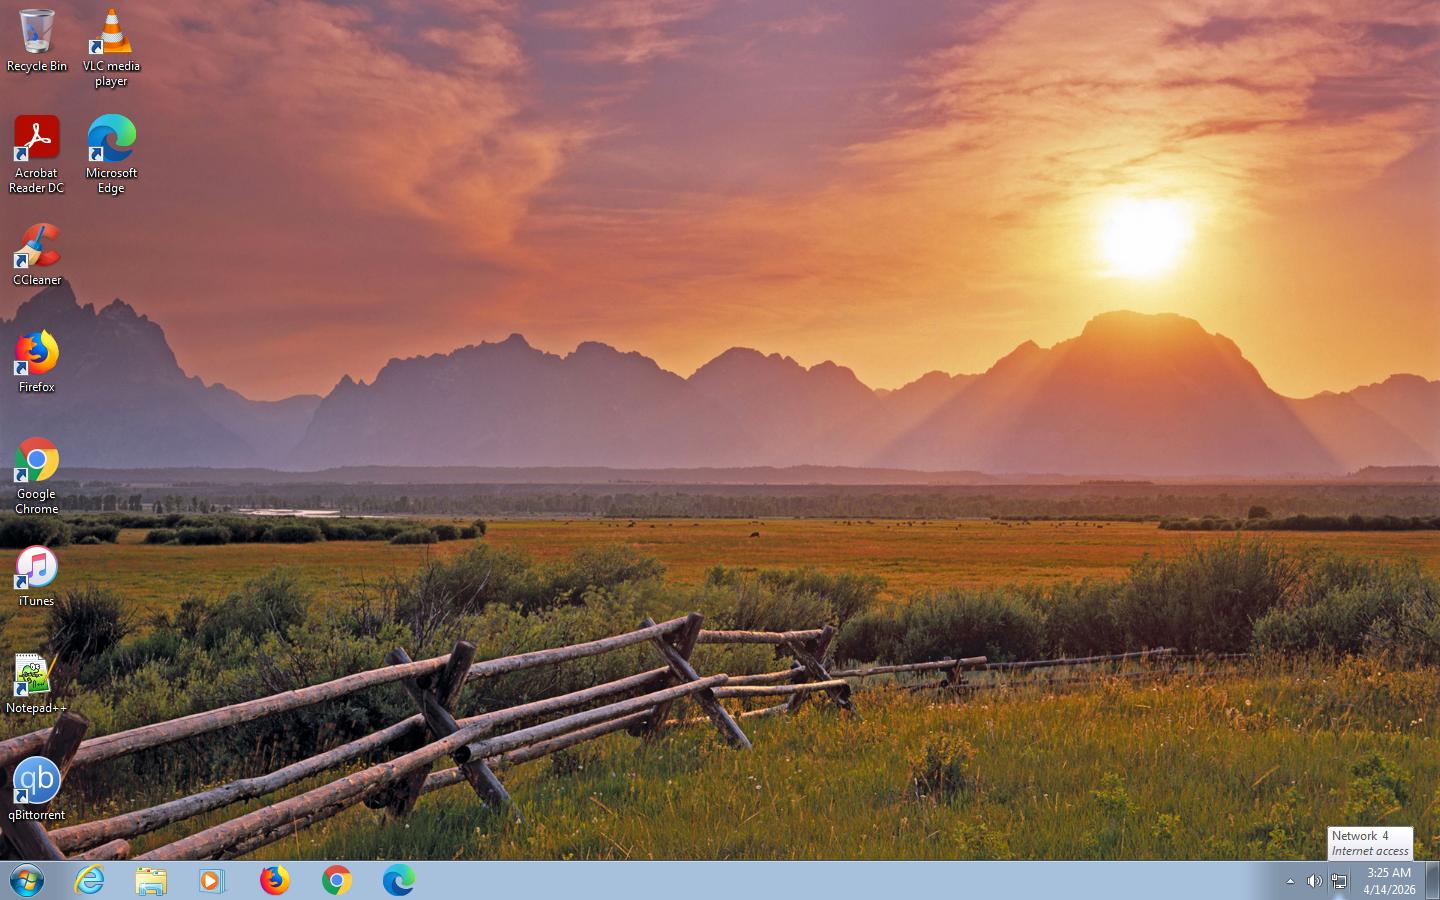Launch Google Chrome from the taskbar
The height and width of the screenshot is (900, 1440).
(x=337, y=881)
